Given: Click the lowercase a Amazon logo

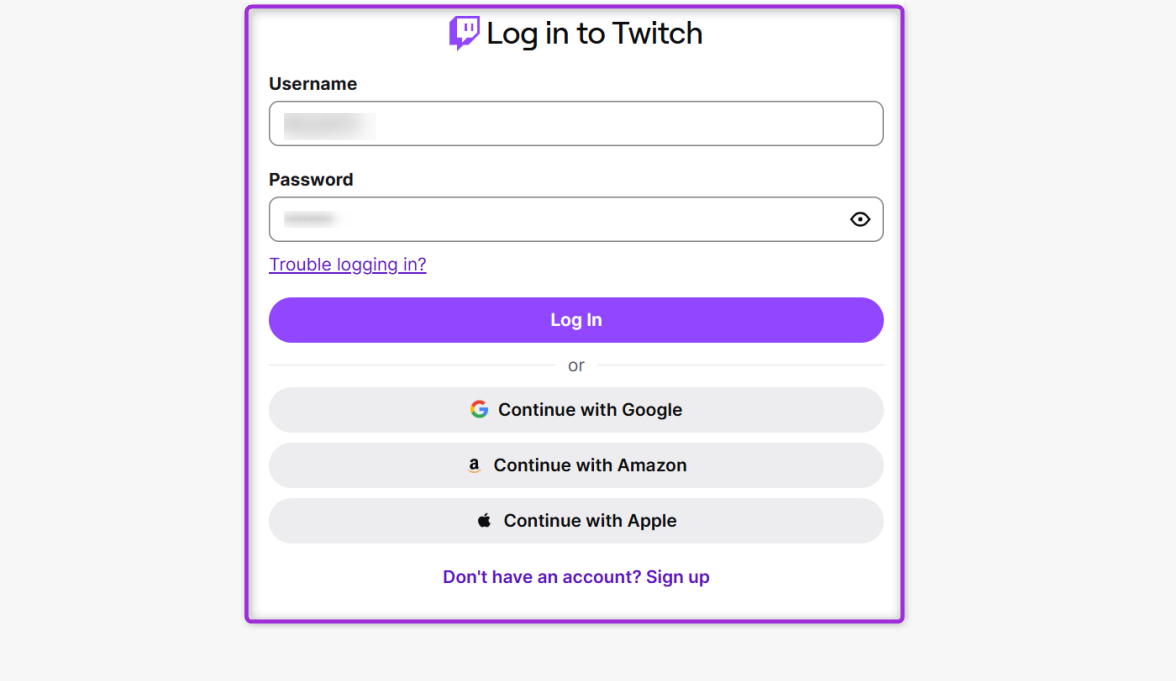Looking at the screenshot, I should point(473,464).
